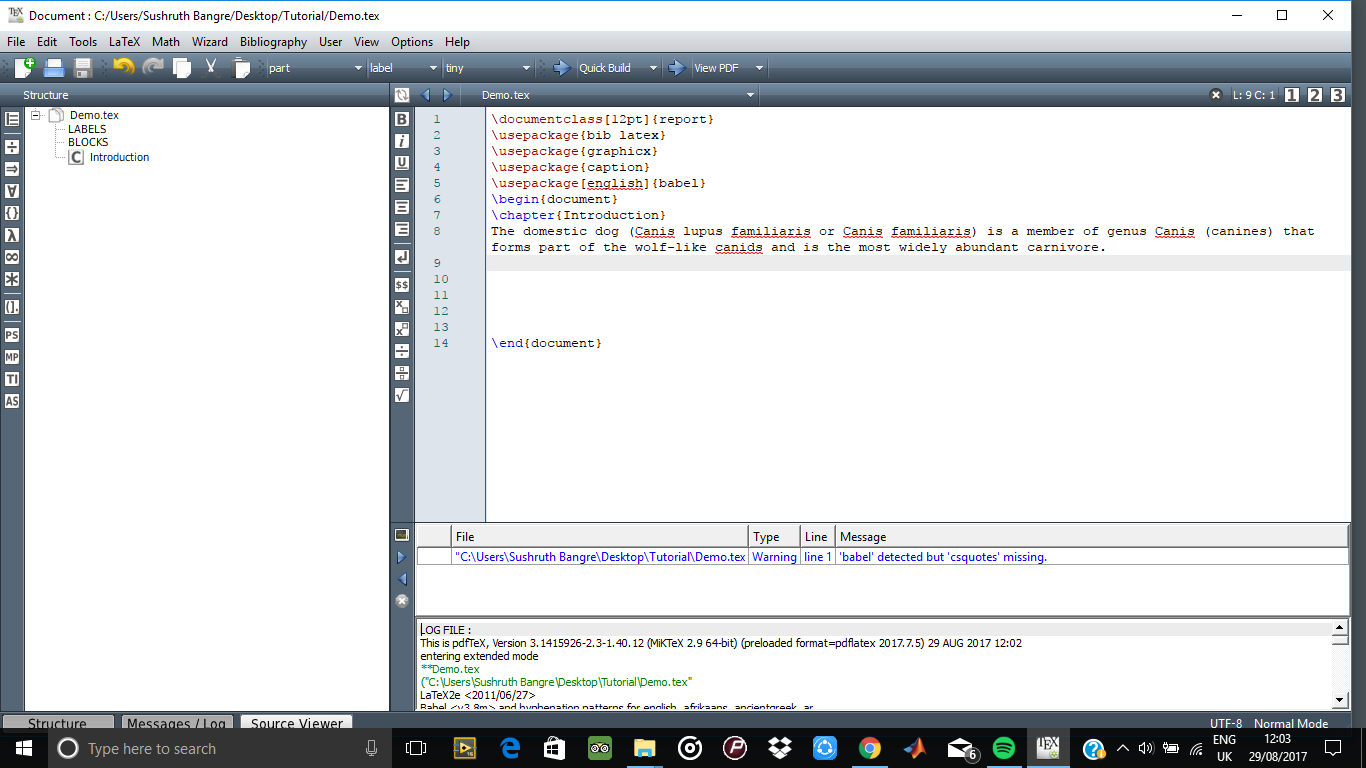
Task: Apply italic formatting with the i icon
Action: [402, 141]
